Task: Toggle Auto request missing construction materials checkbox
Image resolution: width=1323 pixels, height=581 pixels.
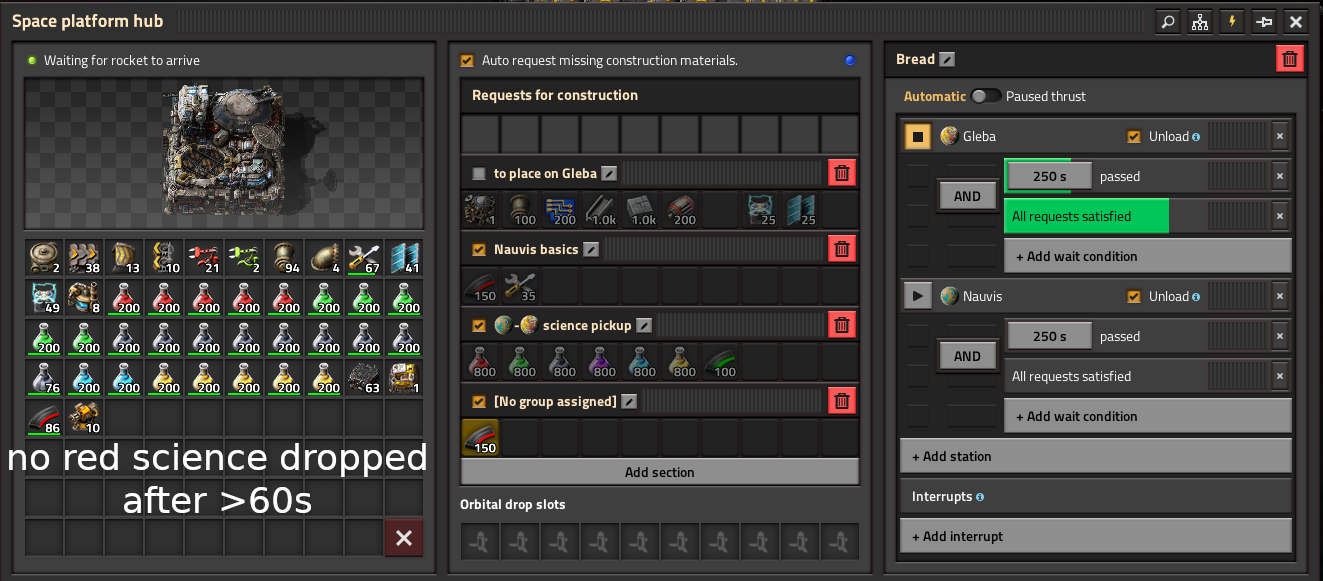Action: (467, 60)
